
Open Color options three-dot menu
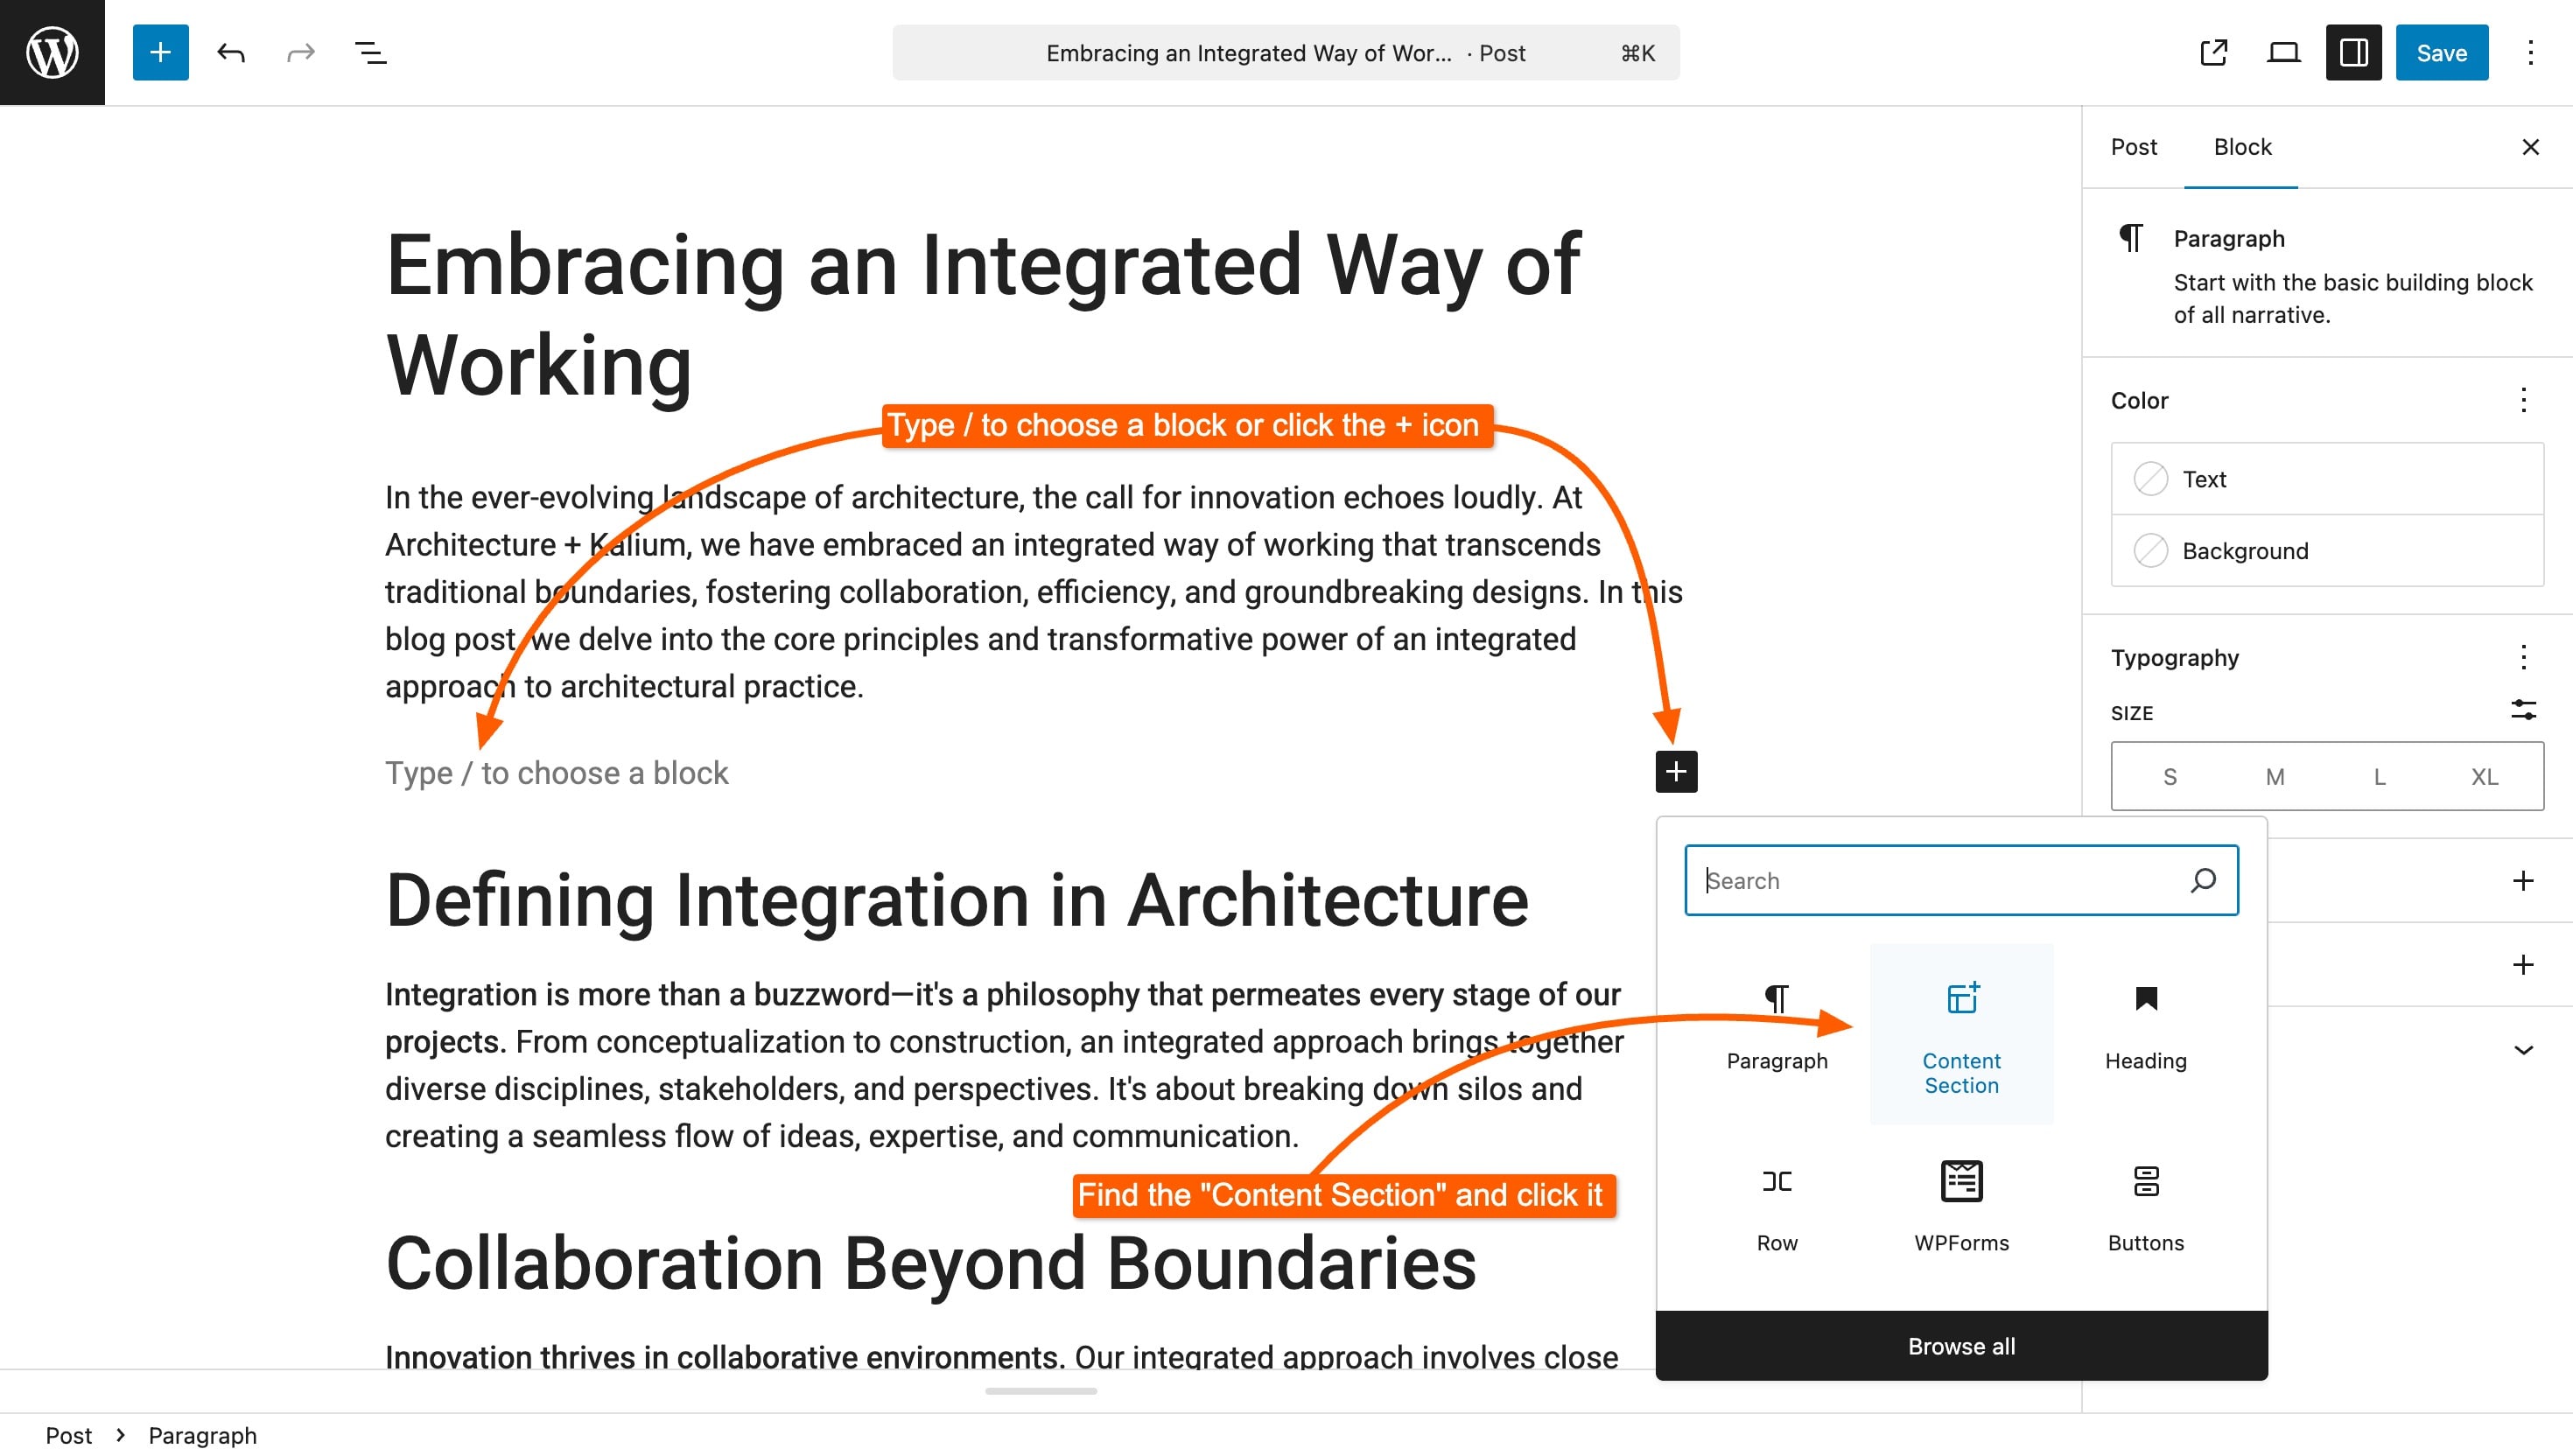click(2523, 401)
